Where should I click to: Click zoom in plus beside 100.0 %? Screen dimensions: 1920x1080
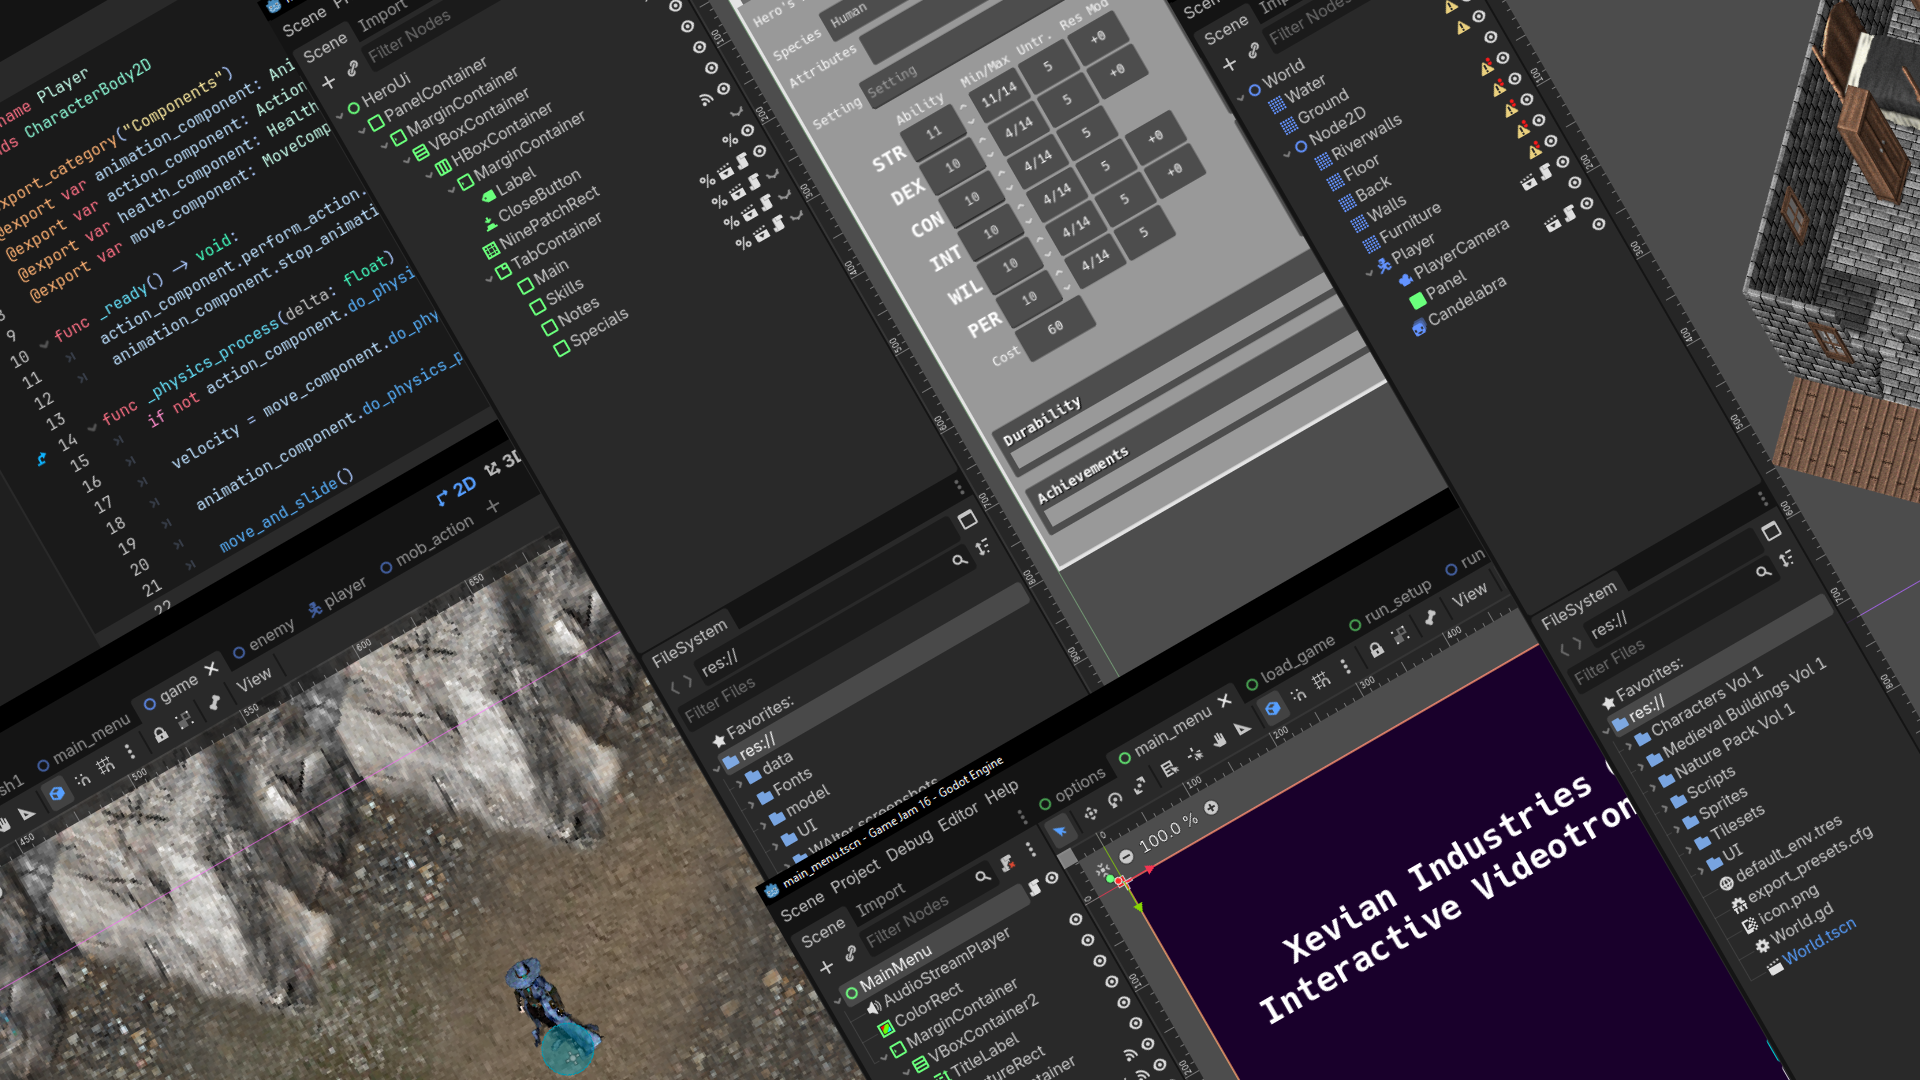pyautogui.click(x=1212, y=807)
